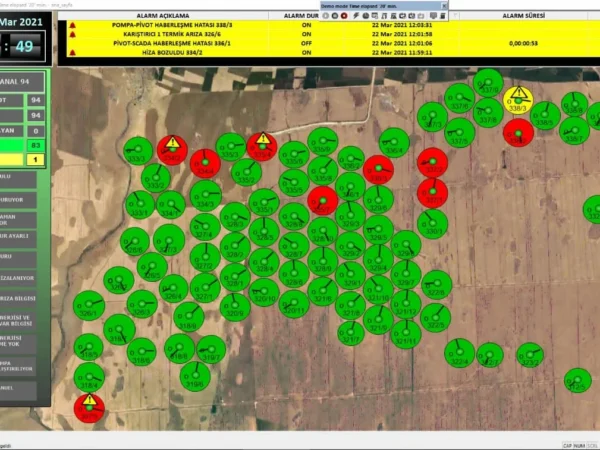Image resolution: width=600 pixels, height=450 pixels.
Task: Click the red alarm pivot at bottom-left
Action: point(89,407)
